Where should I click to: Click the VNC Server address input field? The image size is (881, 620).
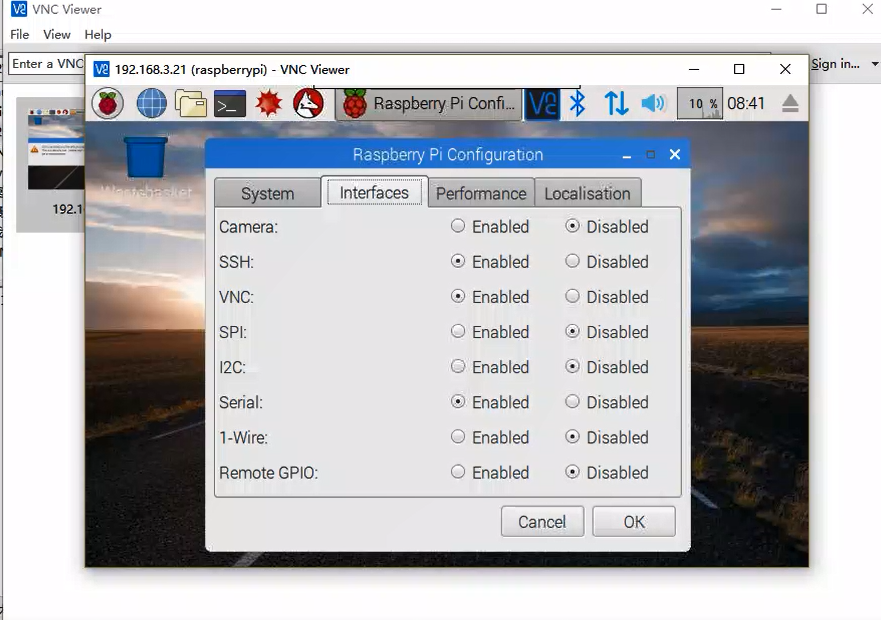(x=47, y=64)
